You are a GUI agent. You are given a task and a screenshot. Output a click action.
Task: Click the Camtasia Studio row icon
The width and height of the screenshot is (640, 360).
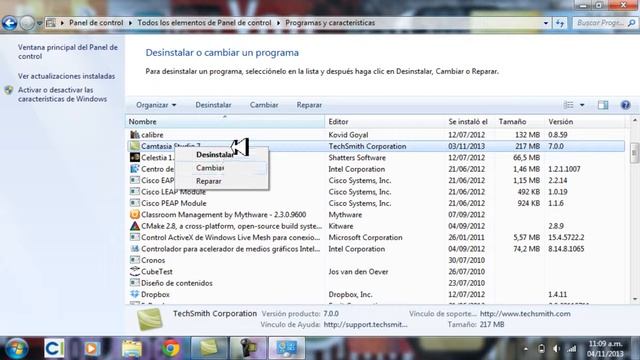pos(135,146)
